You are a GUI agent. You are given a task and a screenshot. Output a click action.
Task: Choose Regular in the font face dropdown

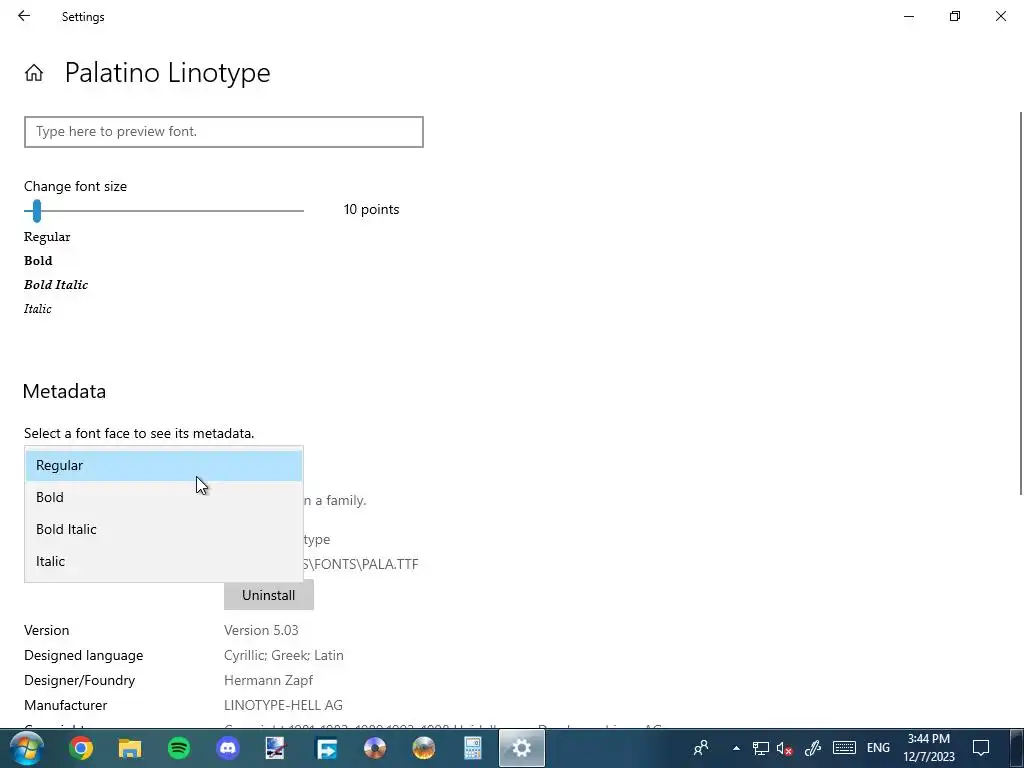(x=163, y=466)
